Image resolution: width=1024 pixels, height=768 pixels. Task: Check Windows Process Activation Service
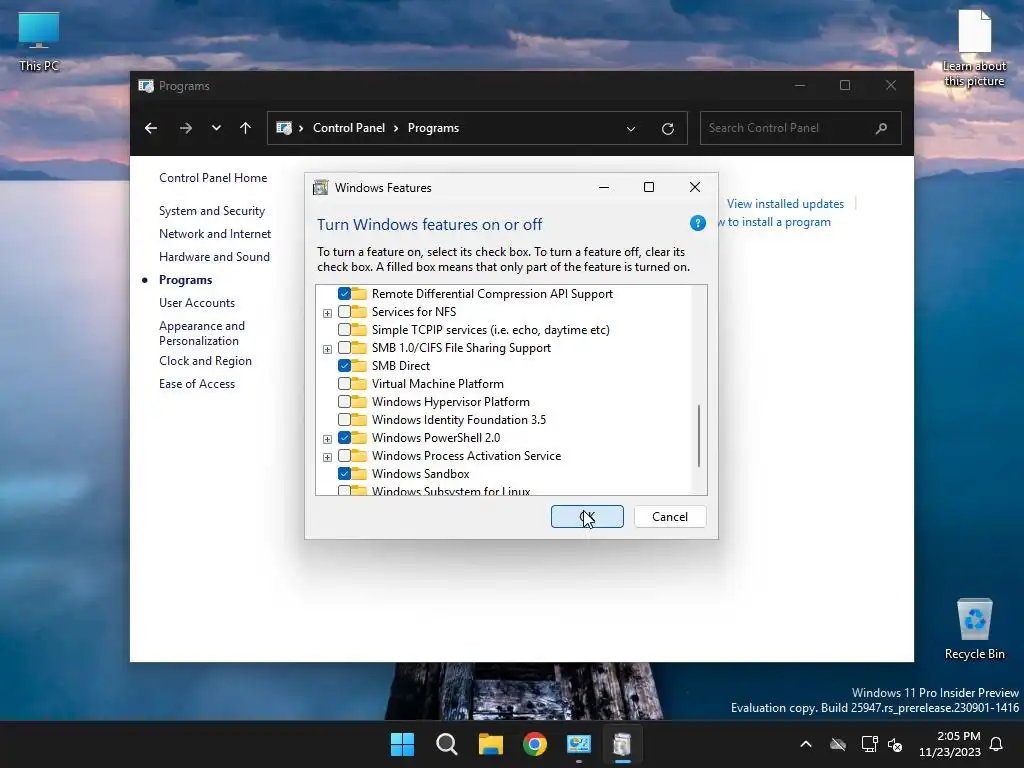coord(344,455)
